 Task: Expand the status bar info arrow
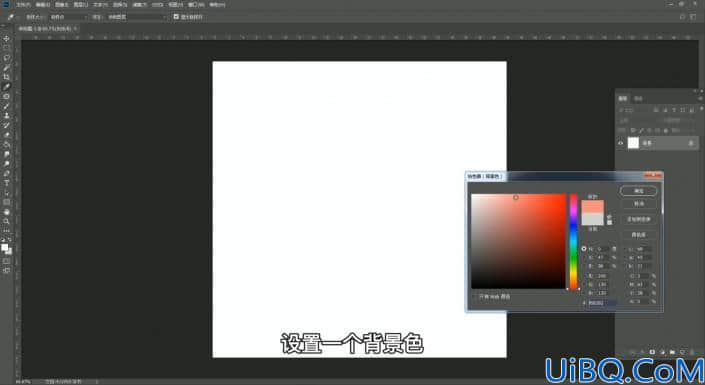coord(96,382)
